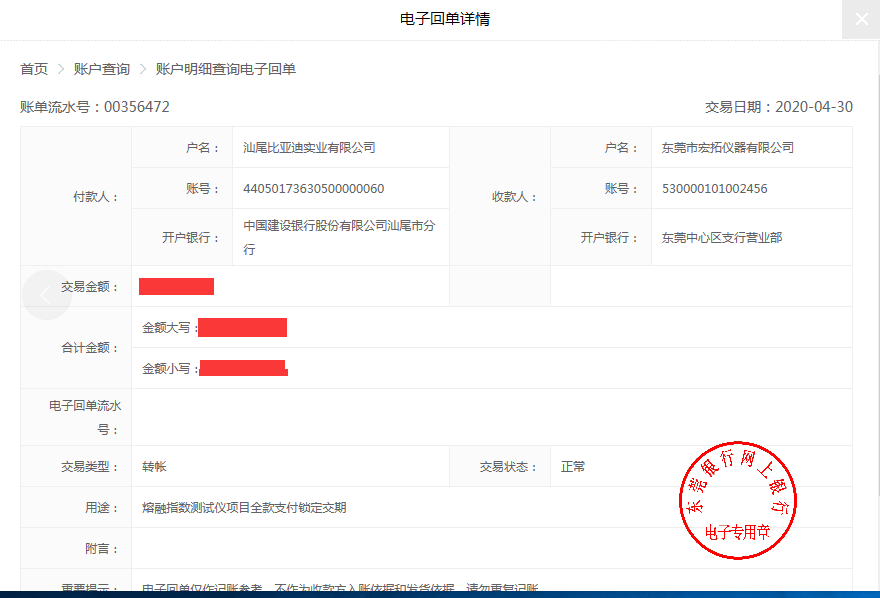Click the redacted 金额大写 value

pos(242,327)
